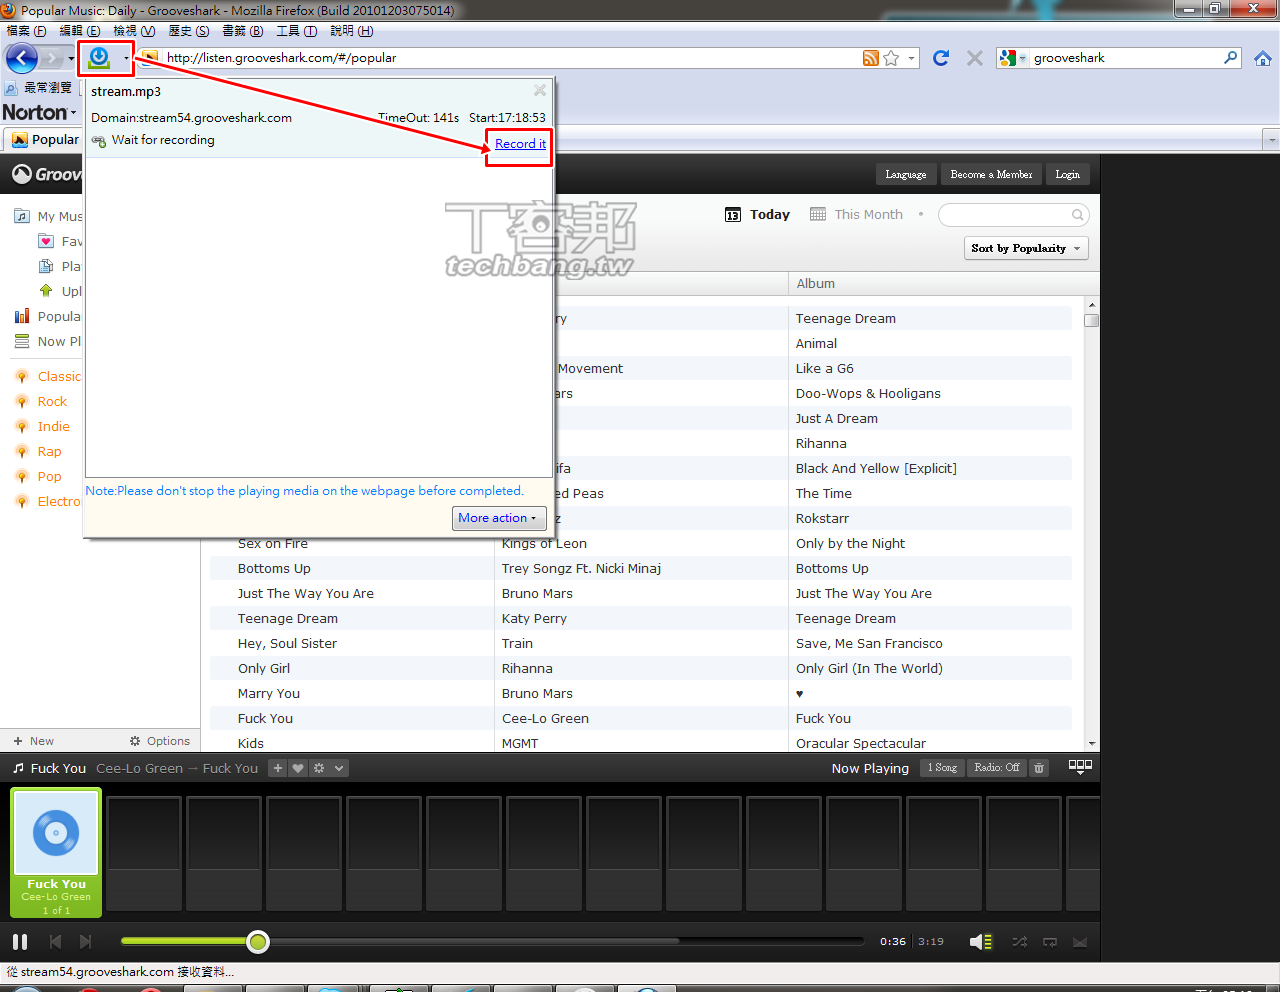
Task: Open the More action dropdown
Action: click(498, 518)
